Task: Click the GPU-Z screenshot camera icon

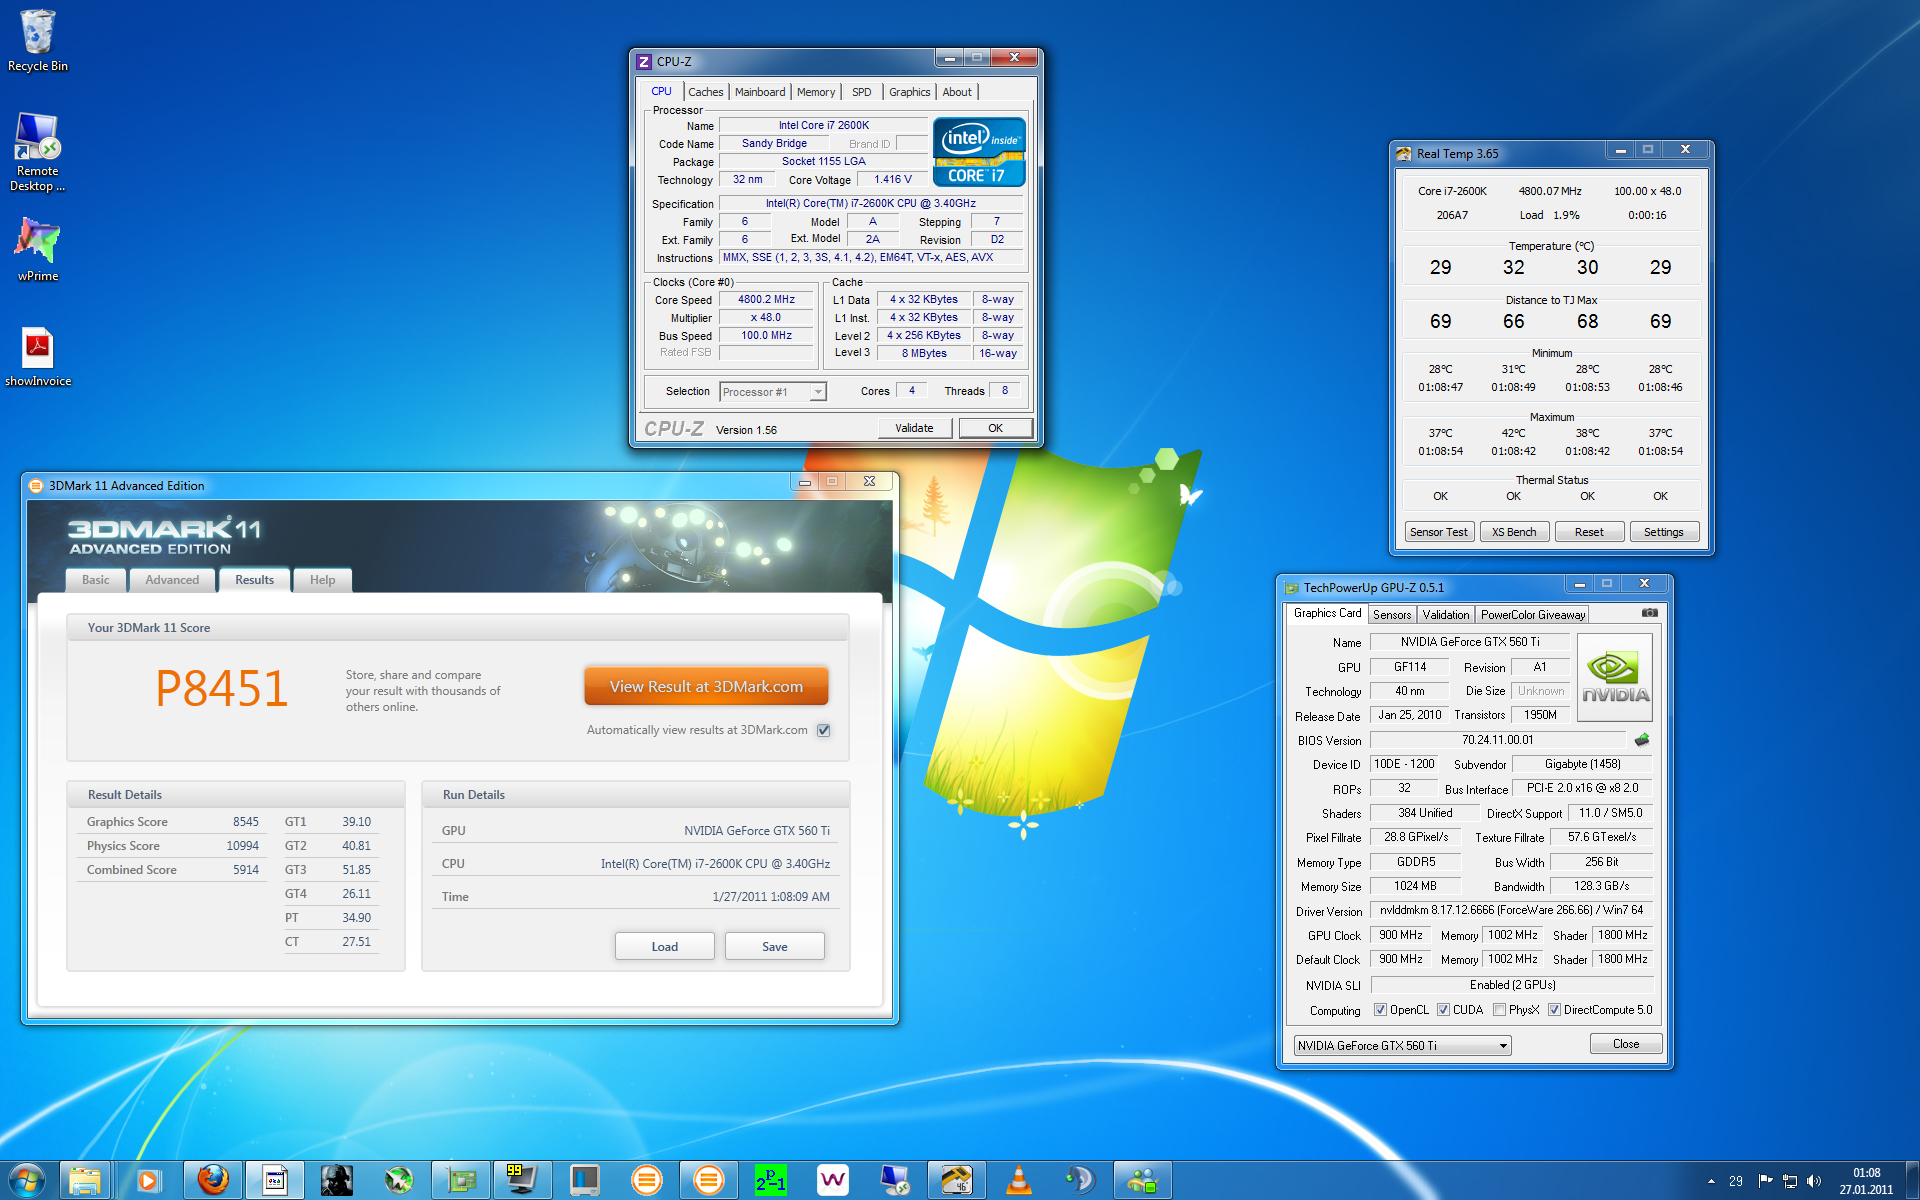Action: click(x=1649, y=613)
